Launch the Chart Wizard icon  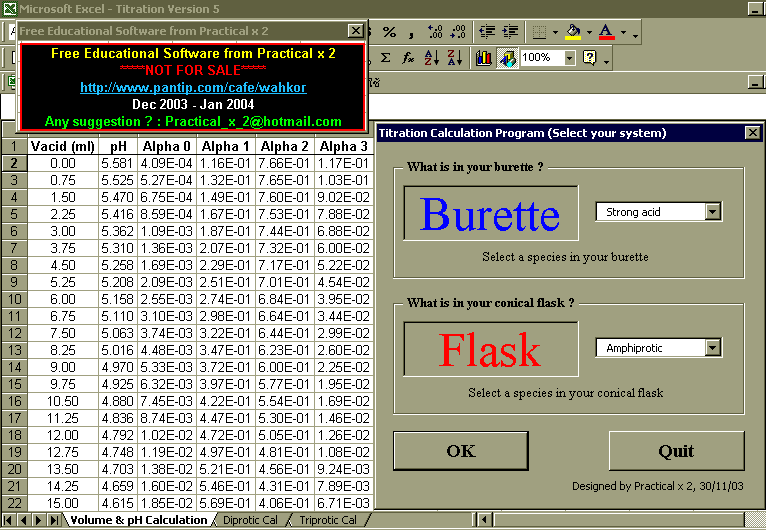tap(484, 58)
